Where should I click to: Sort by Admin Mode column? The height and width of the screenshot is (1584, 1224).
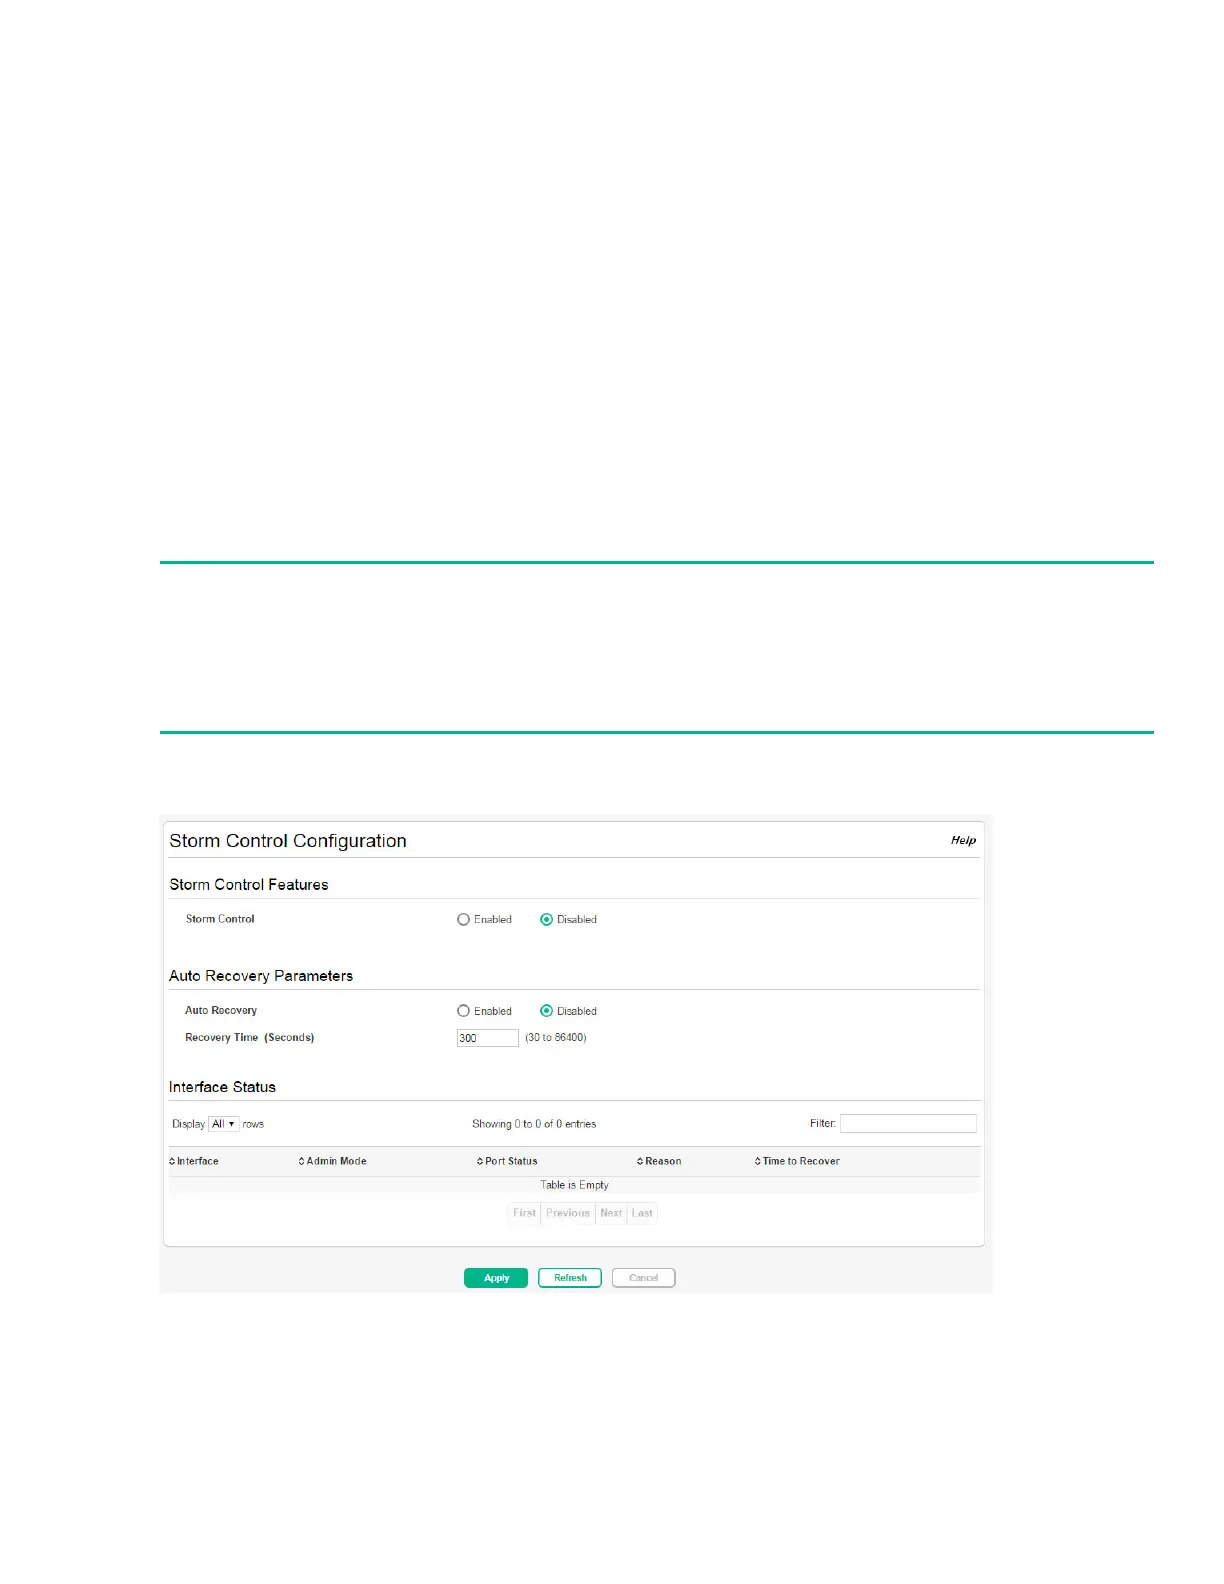click(333, 1161)
